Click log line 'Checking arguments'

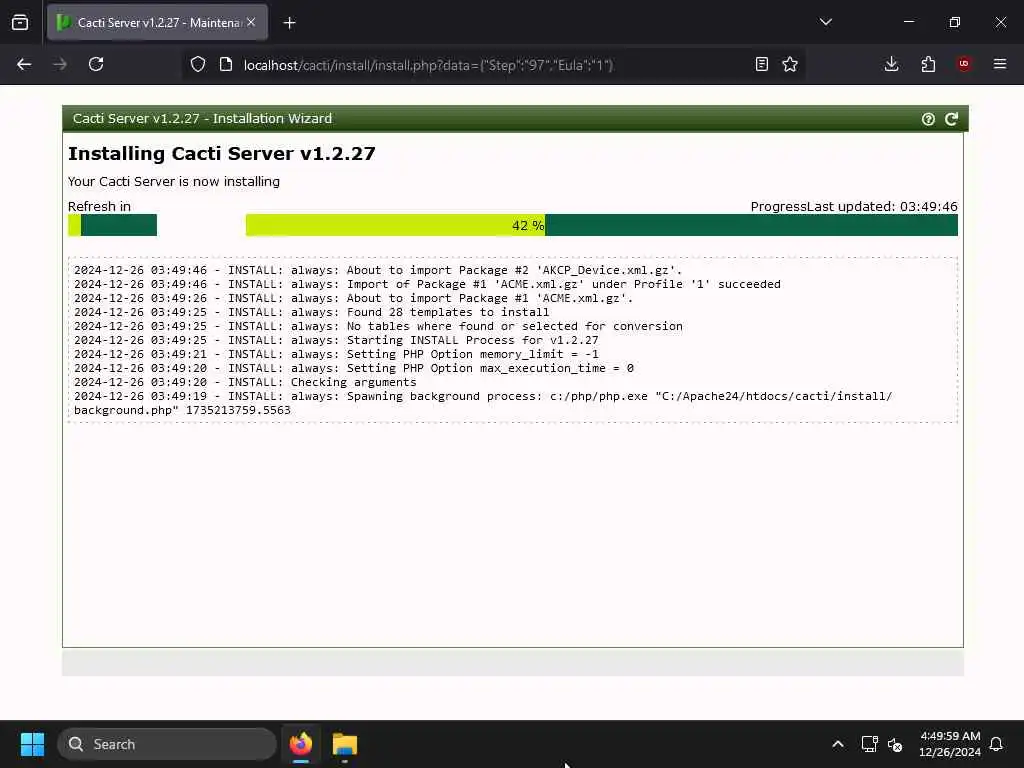point(245,382)
